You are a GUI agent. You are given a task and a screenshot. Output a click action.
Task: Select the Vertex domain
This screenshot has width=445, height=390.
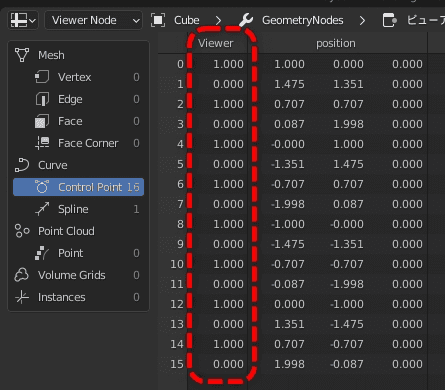(78, 77)
